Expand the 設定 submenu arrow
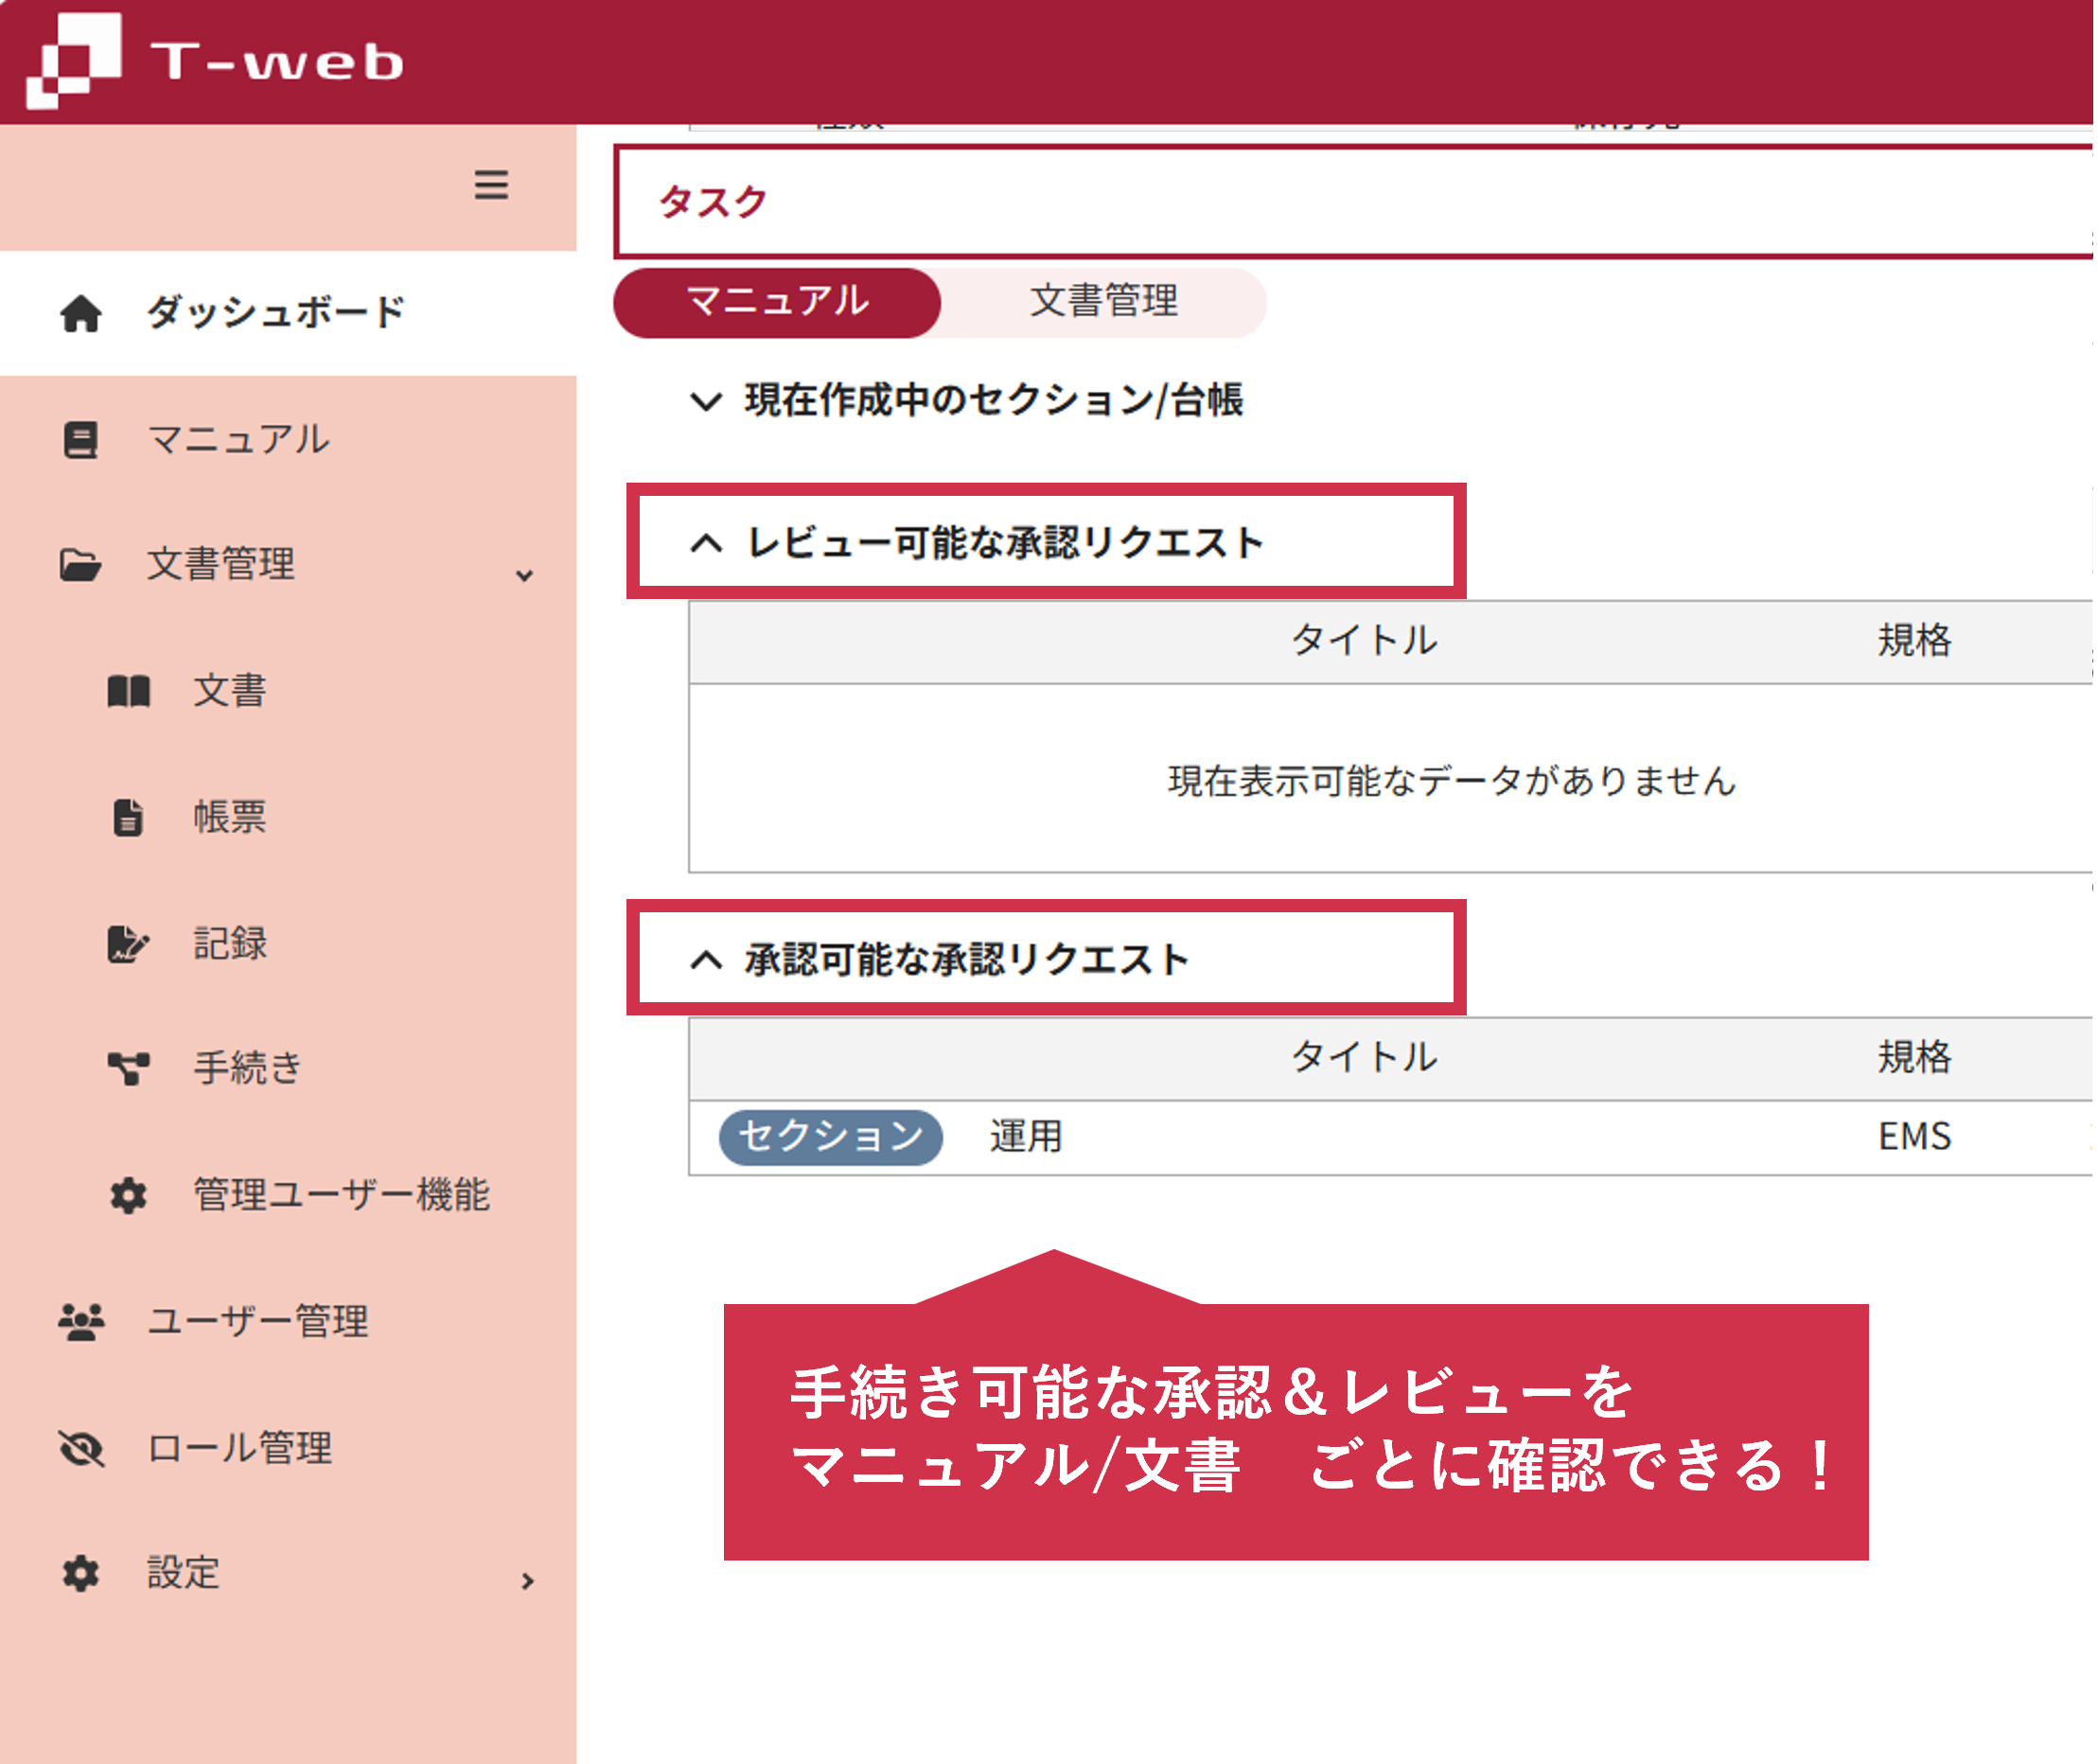Viewport: 2098px width, 1764px height. (527, 1581)
